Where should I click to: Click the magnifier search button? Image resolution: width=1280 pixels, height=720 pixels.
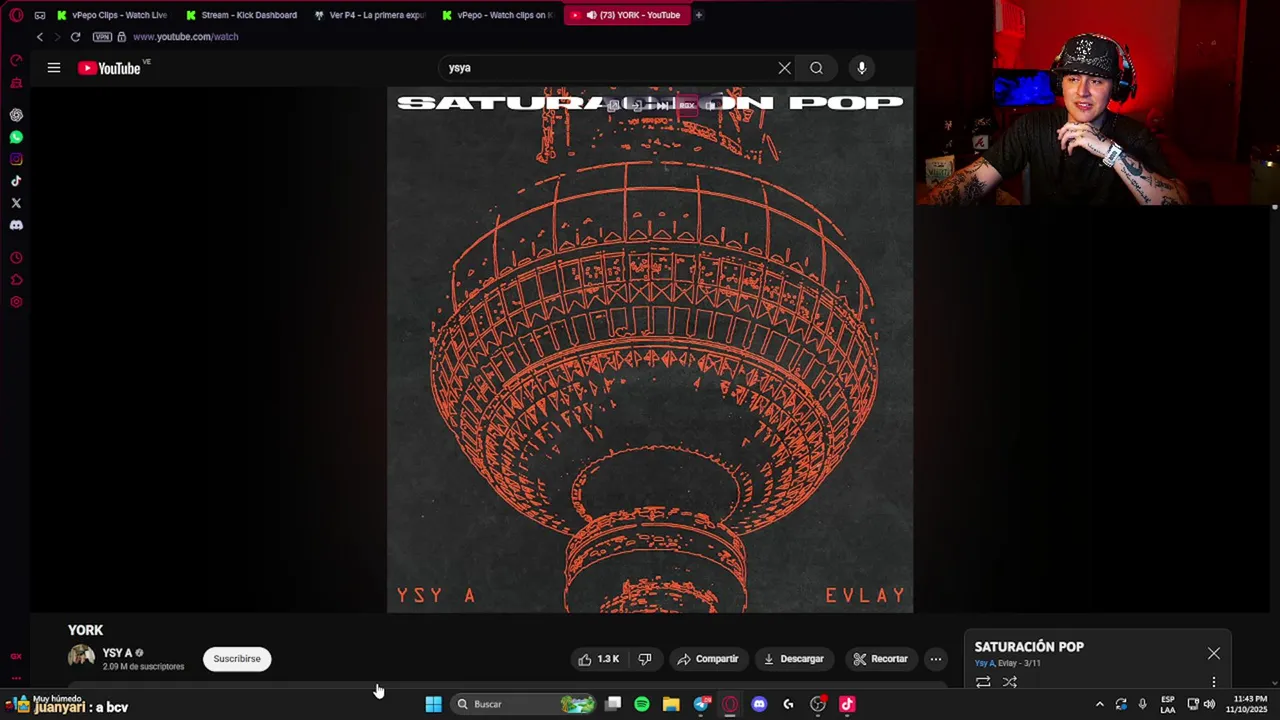click(816, 68)
